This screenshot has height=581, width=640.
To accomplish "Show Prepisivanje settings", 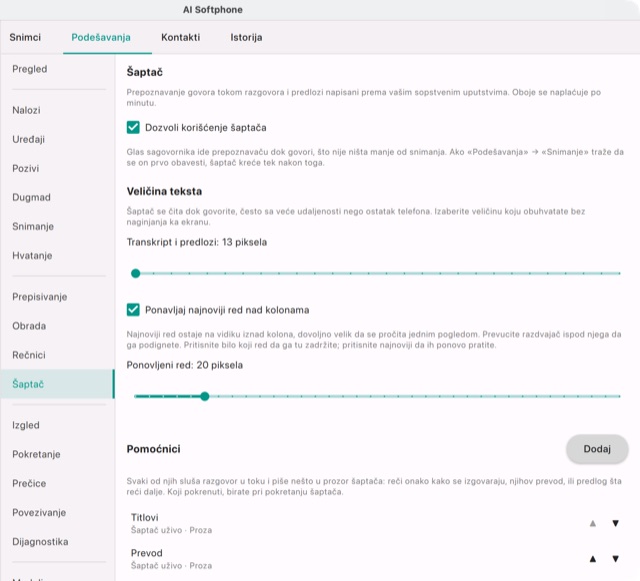I will (57, 297).
